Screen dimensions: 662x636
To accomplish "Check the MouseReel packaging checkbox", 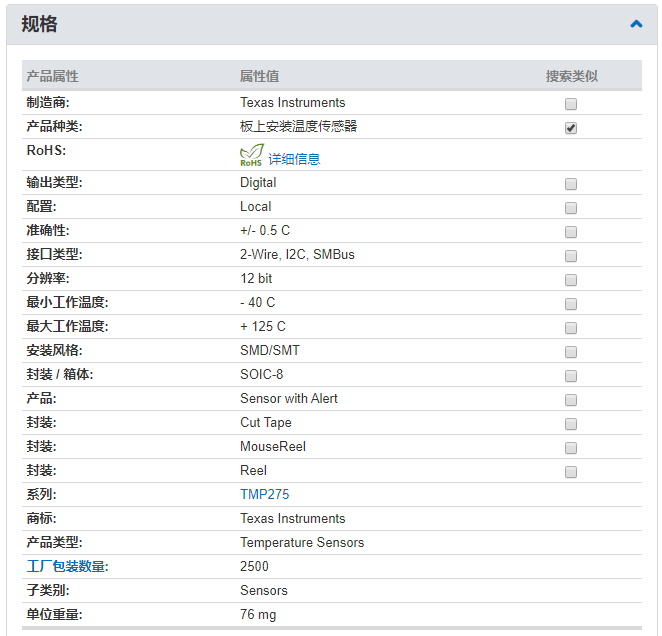I will tap(571, 448).
